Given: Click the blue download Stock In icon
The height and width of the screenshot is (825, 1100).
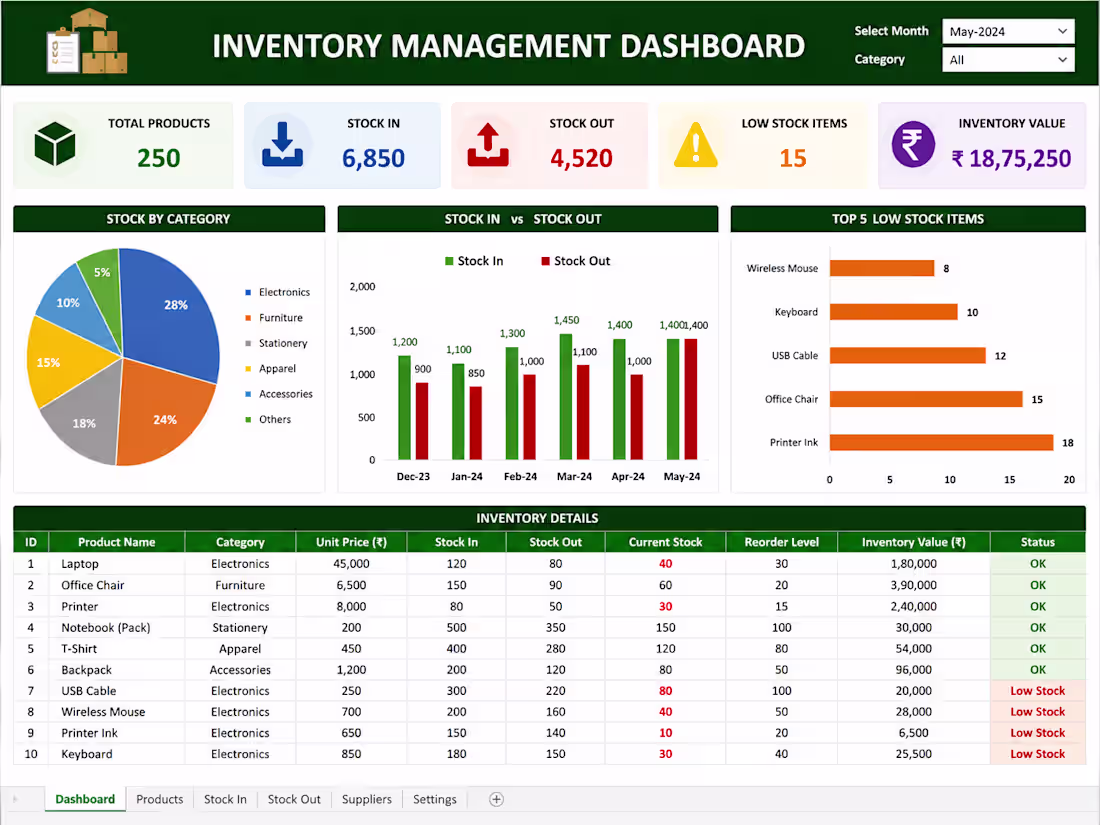Looking at the screenshot, I should pyautogui.click(x=282, y=145).
